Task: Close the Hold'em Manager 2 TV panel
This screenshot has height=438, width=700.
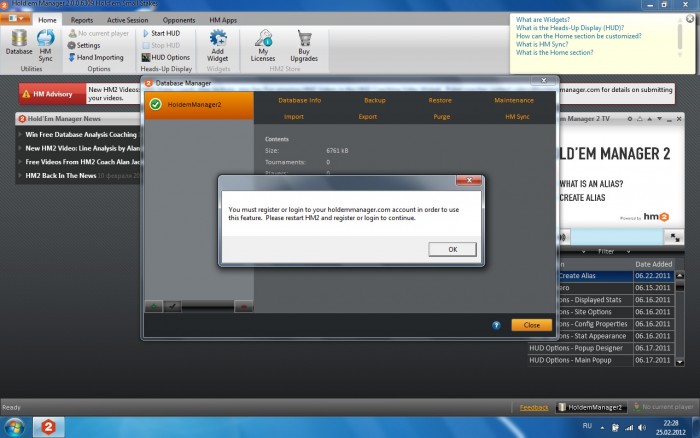Action: coord(679,119)
